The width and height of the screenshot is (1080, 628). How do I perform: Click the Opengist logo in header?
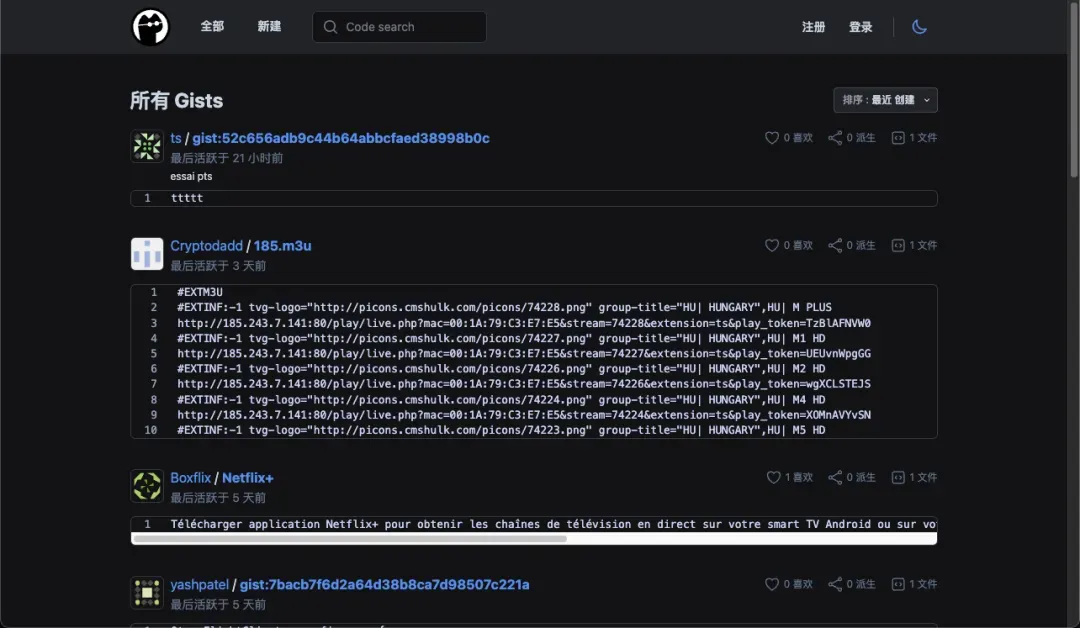(150, 27)
